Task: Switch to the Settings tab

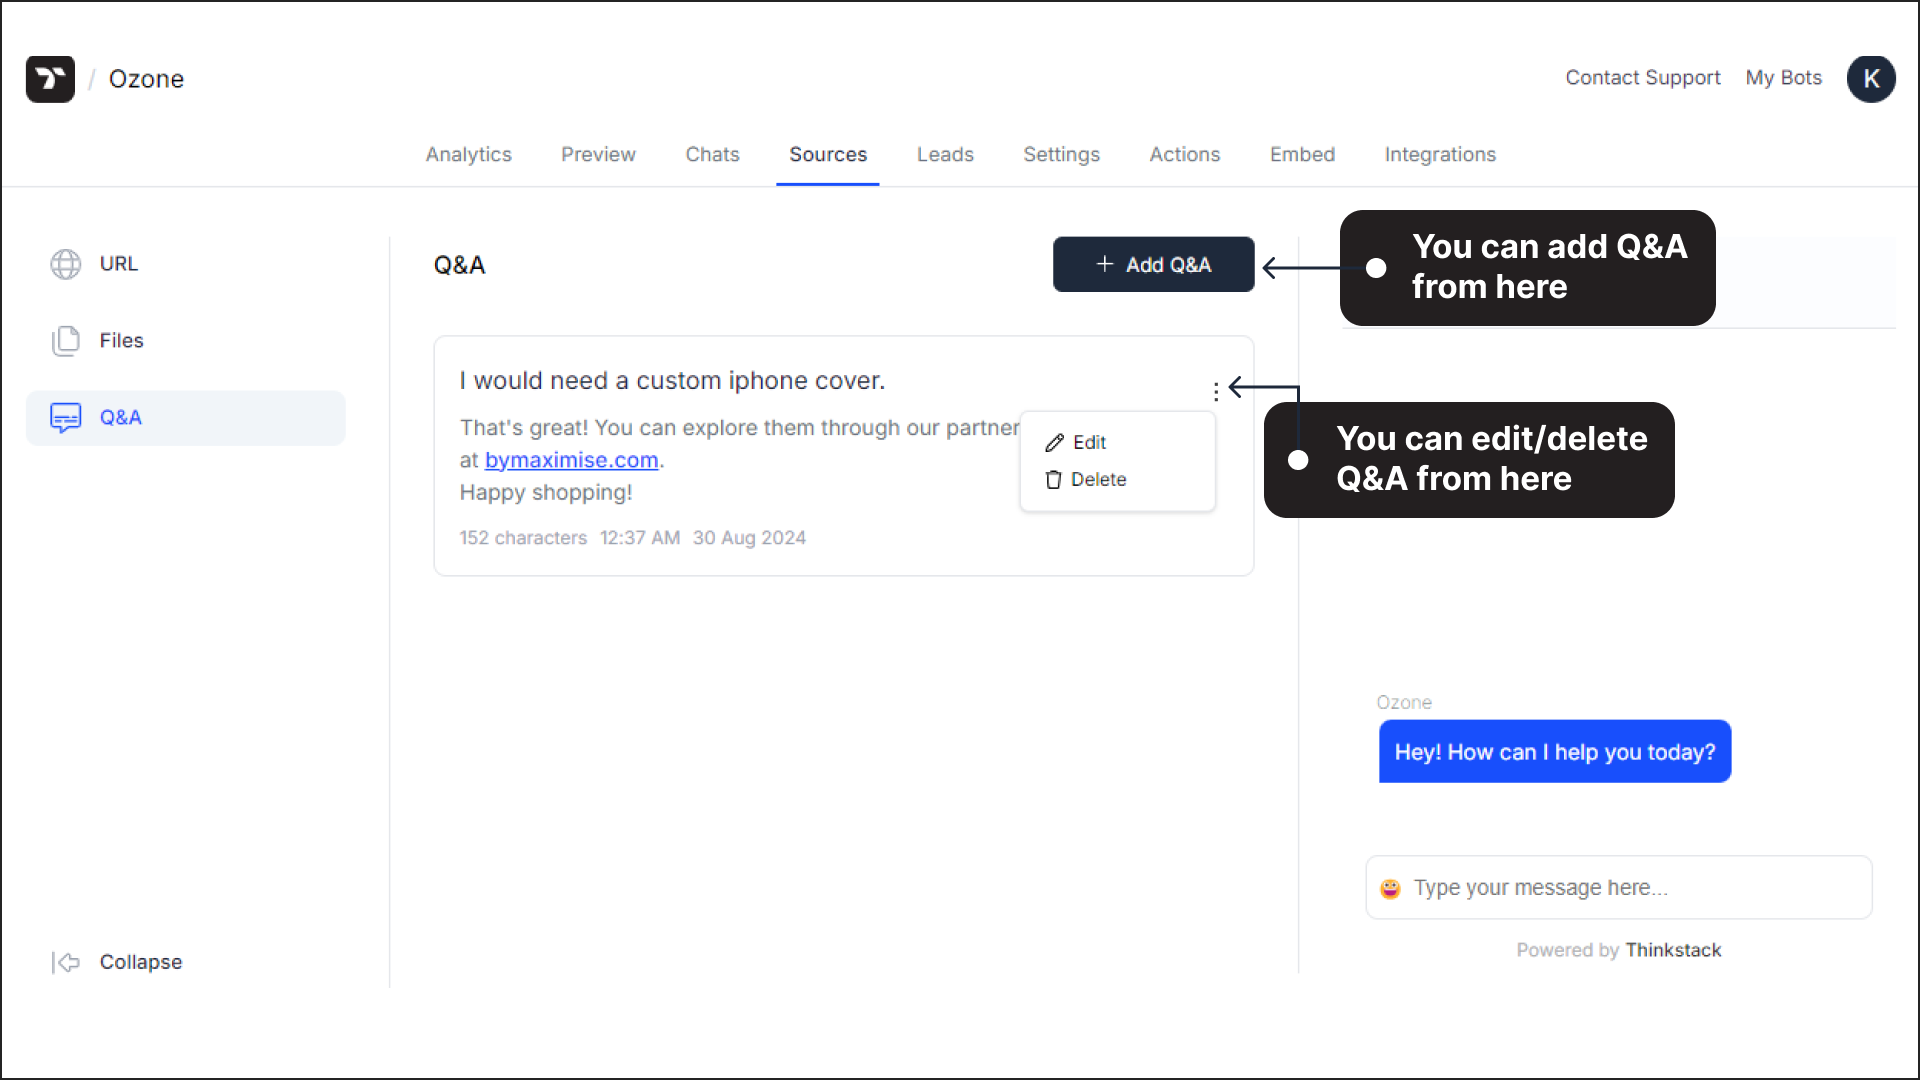Action: pos(1060,154)
